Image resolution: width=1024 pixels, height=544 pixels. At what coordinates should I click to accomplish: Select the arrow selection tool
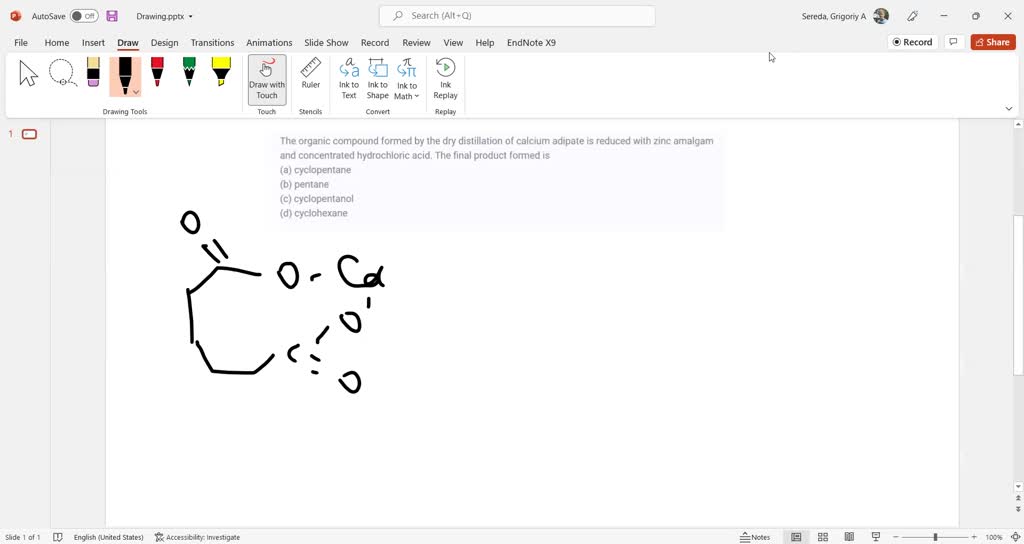coord(28,73)
